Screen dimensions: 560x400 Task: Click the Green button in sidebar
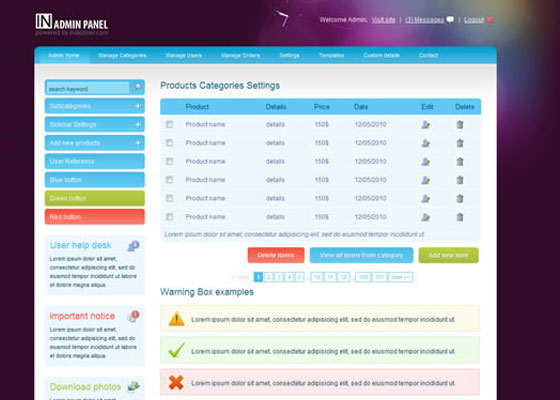[x=95, y=198]
